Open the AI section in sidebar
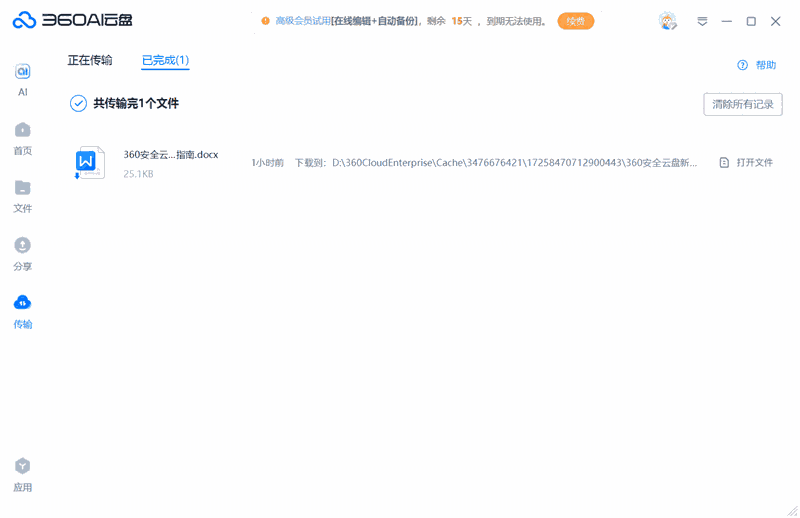The image size is (800, 518). (x=22, y=80)
